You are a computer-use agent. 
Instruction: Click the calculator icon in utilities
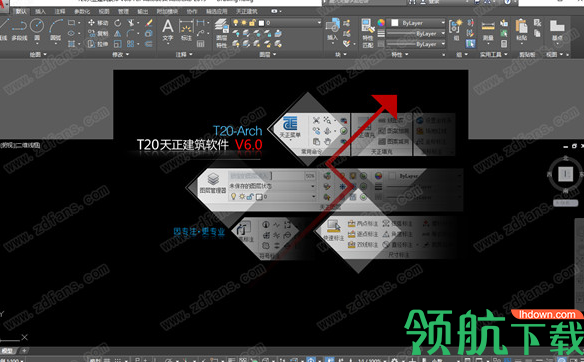[504, 44]
